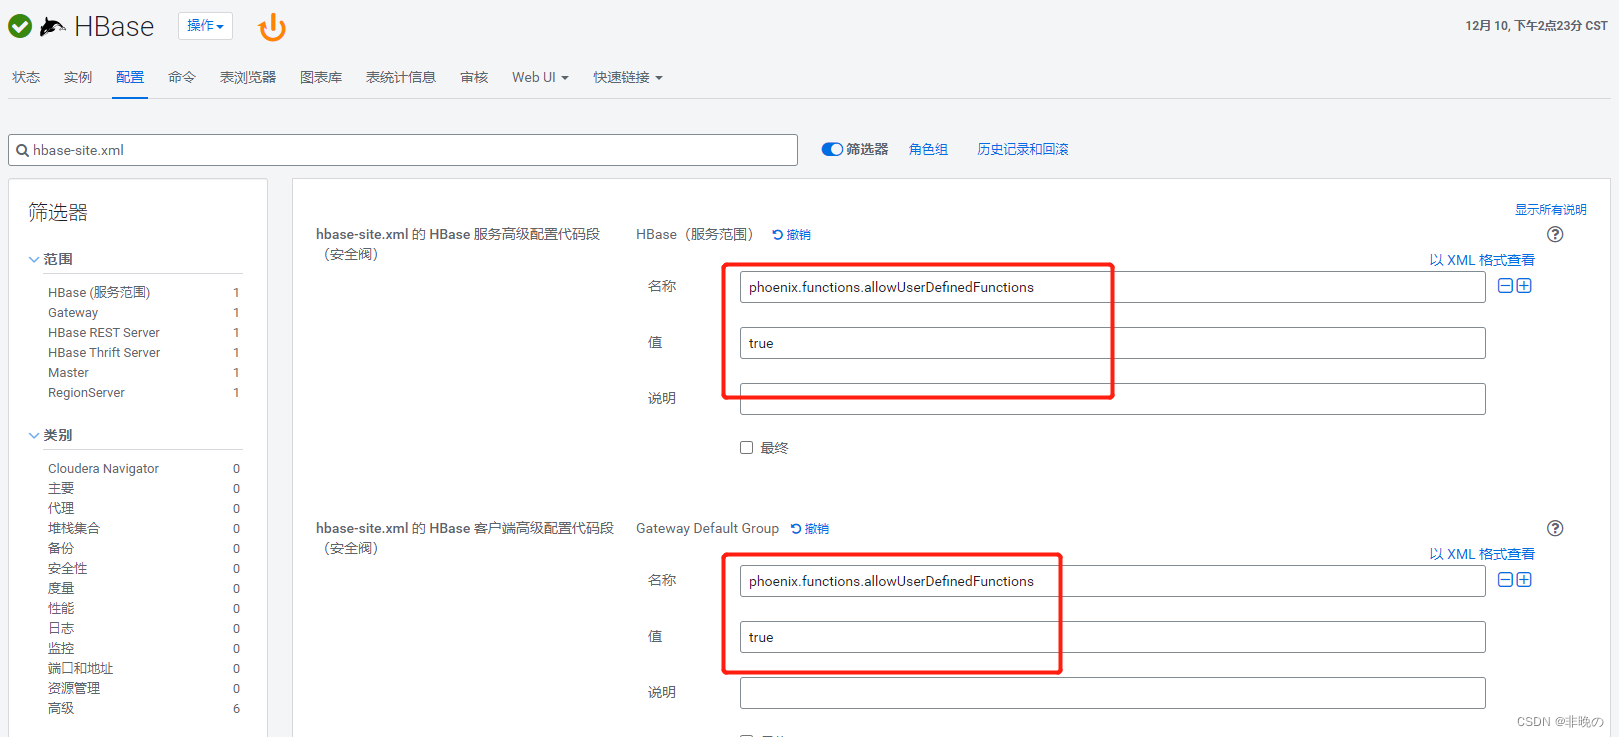
Task: Click the HBase orca logo icon
Action: pyautogui.click(x=53, y=27)
